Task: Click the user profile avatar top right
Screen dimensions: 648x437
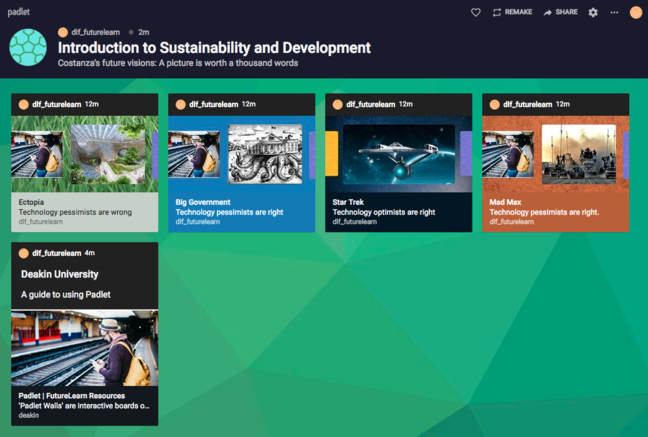Action: [x=635, y=12]
